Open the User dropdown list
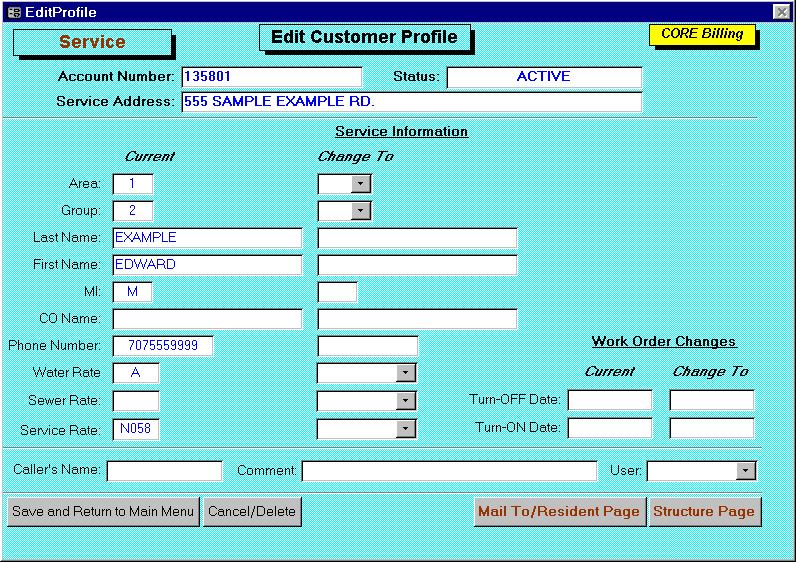This screenshot has height=563, width=796. (x=745, y=471)
